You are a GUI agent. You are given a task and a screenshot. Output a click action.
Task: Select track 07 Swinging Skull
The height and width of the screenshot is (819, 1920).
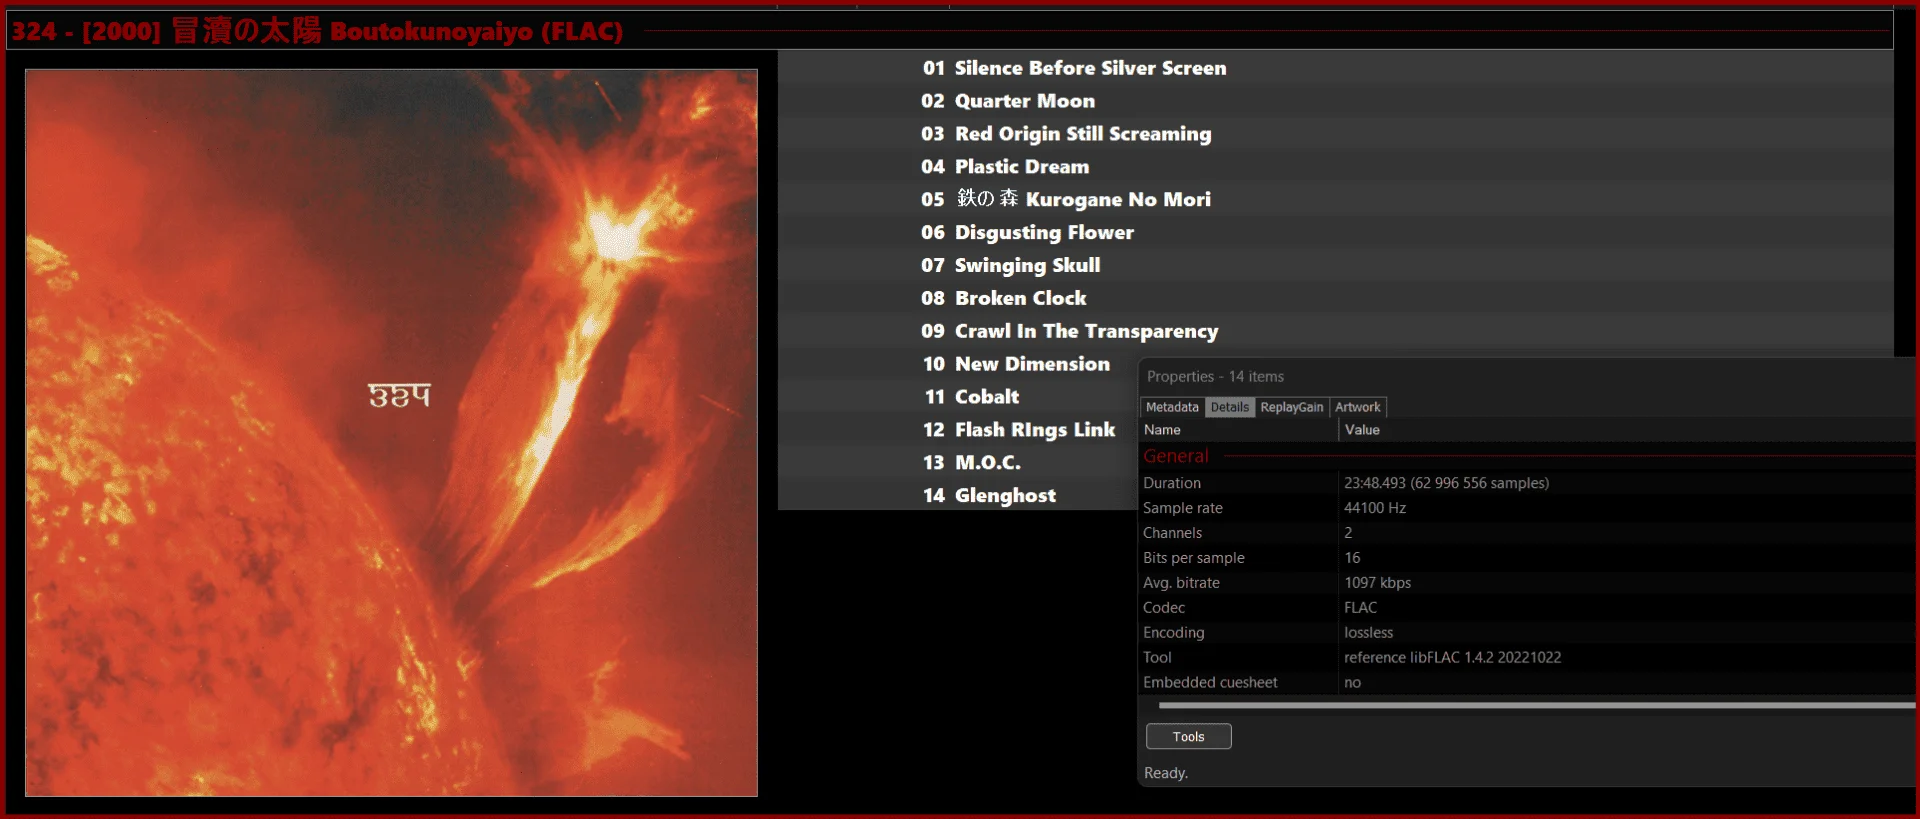[x=1336, y=266]
